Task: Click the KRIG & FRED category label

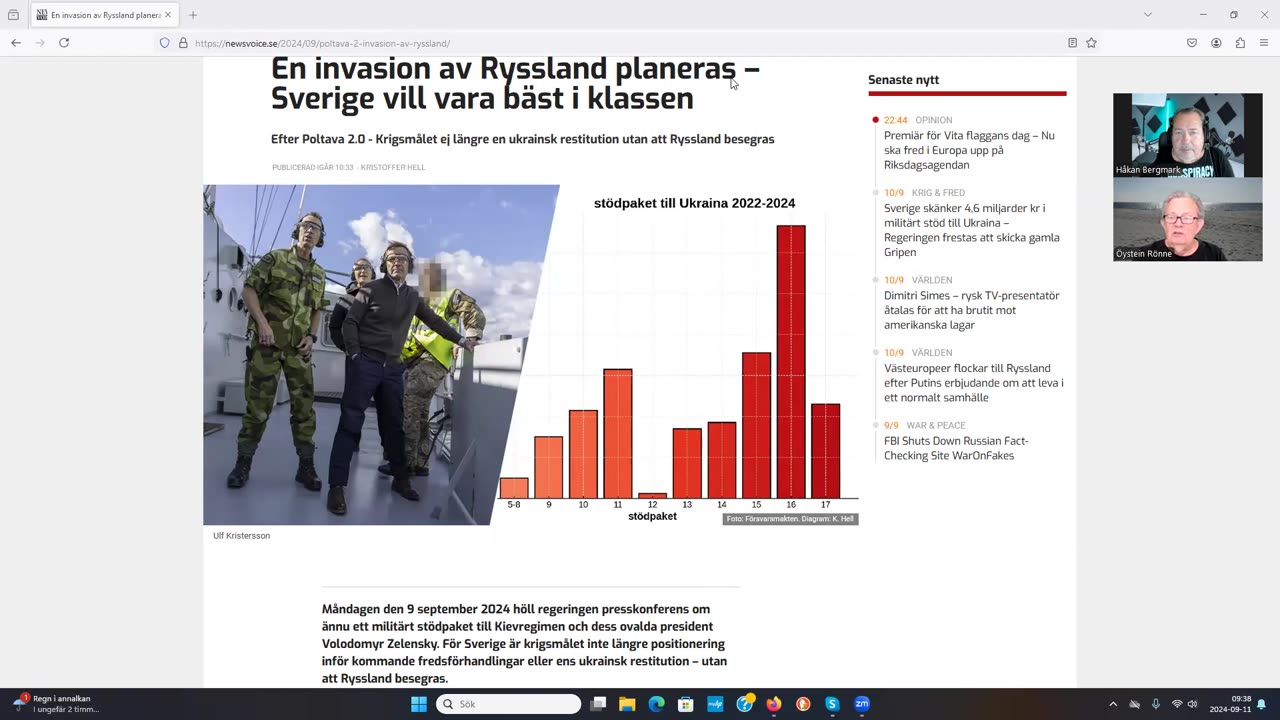Action: pos(938,193)
